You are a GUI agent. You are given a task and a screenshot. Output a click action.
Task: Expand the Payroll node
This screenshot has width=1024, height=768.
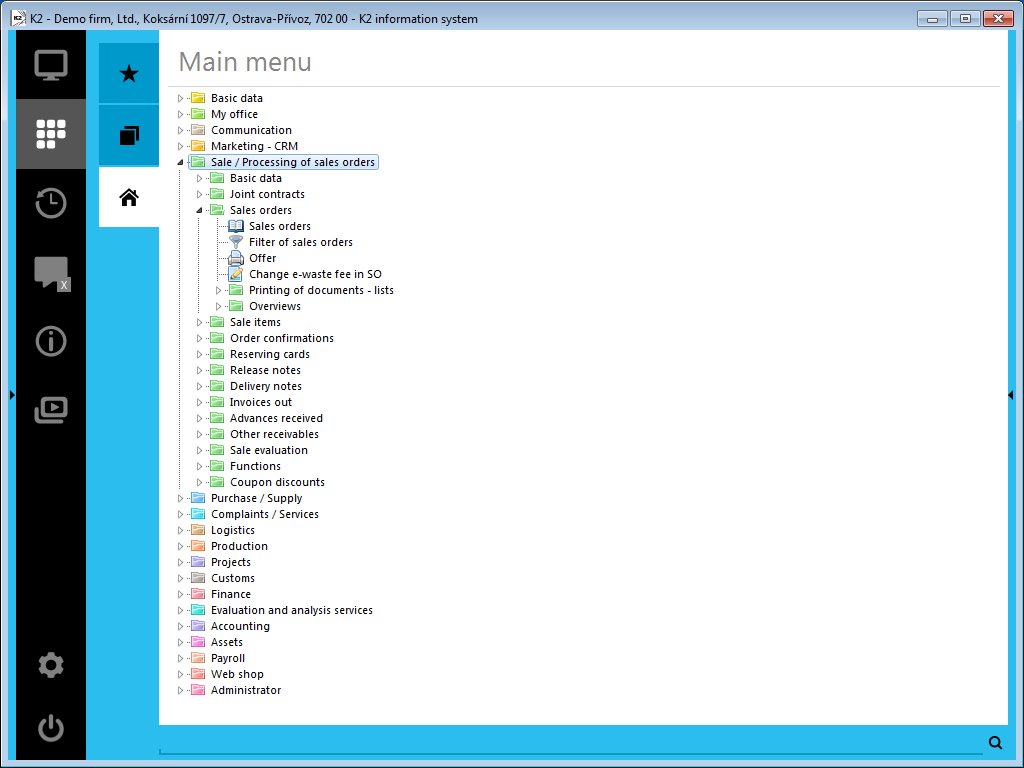coord(181,658)
